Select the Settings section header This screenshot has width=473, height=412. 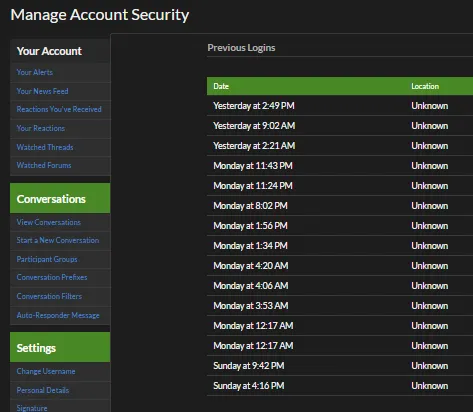pyautogui.click(x=60, y=347)
